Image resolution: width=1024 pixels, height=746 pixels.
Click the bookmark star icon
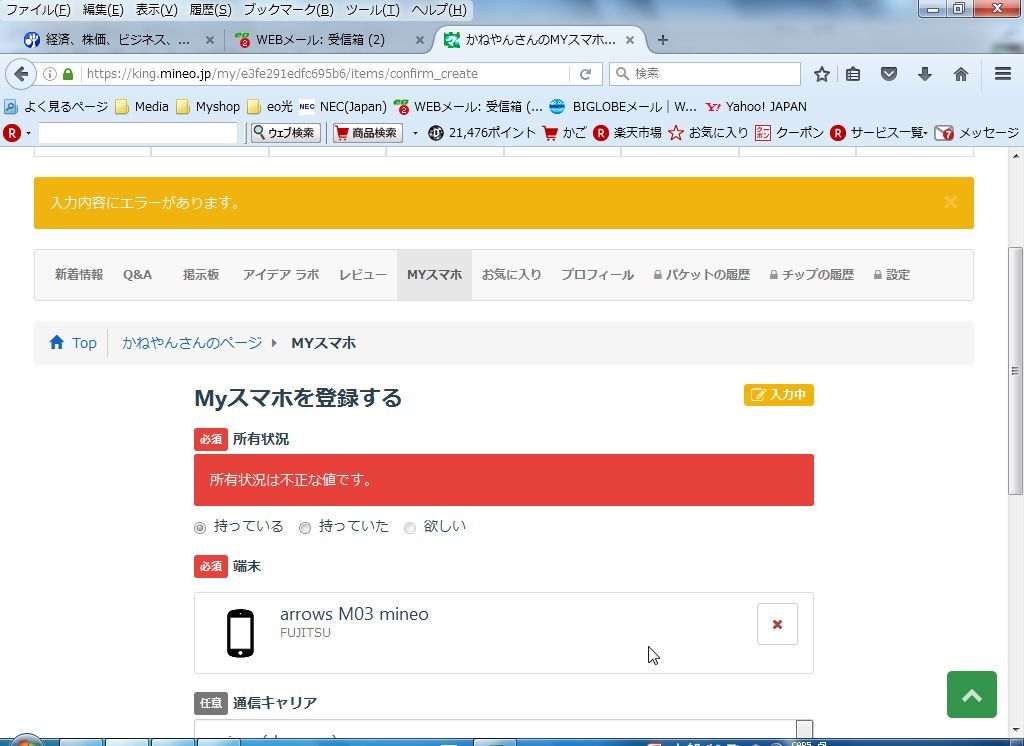tap(822, 74)
